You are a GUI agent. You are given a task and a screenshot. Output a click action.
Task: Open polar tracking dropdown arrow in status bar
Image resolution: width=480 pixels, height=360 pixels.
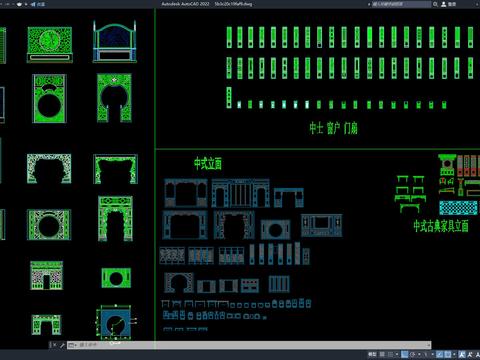(x=419, y=354)
